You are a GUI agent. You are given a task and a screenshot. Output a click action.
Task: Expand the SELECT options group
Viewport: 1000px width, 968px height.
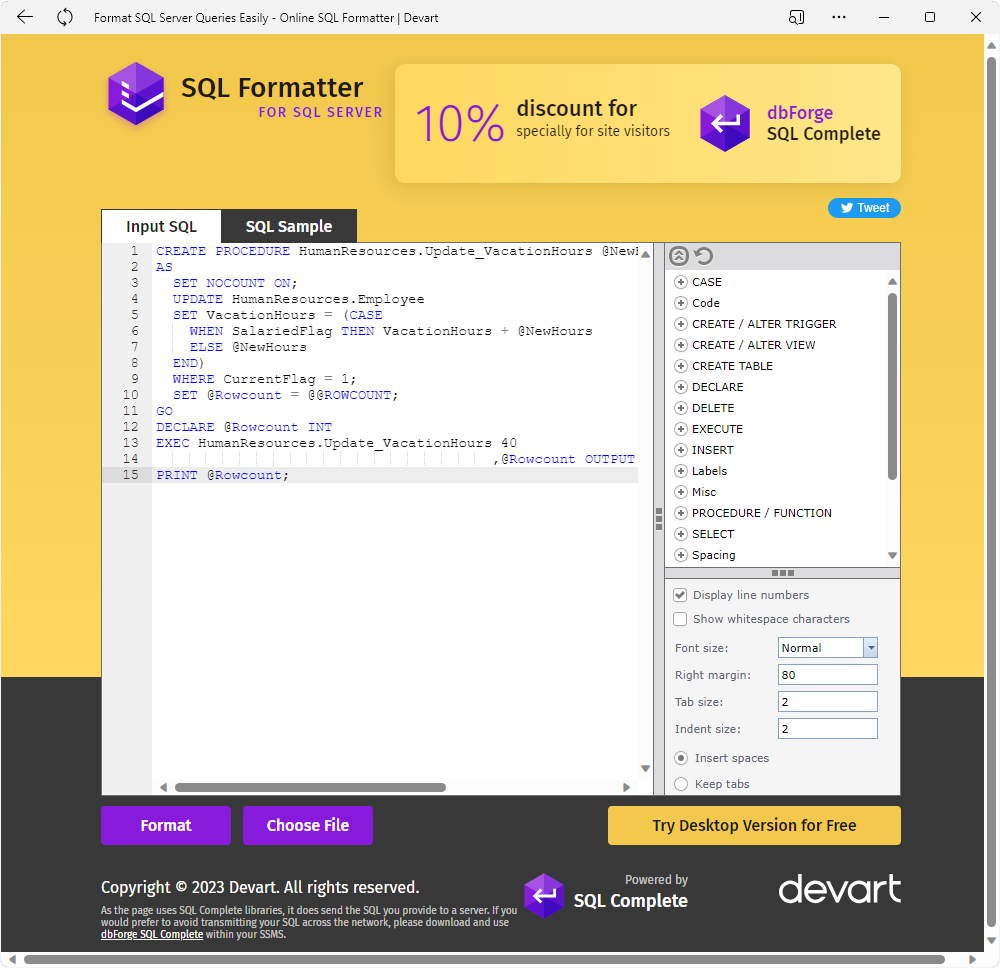point(681,534)
